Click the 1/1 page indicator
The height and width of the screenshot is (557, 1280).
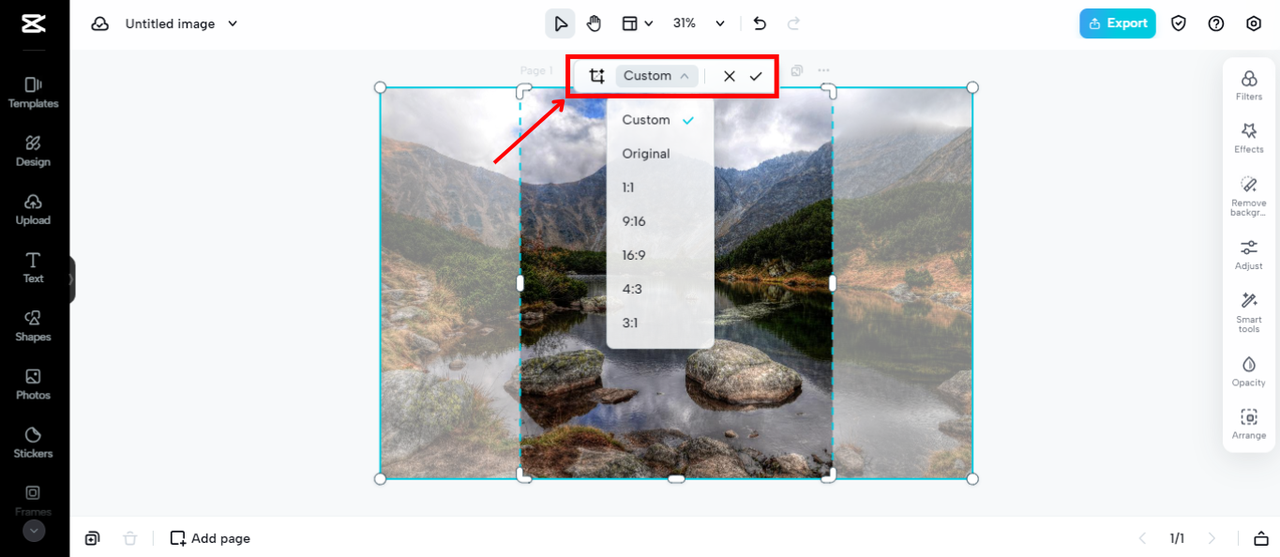coord(1178,538)
